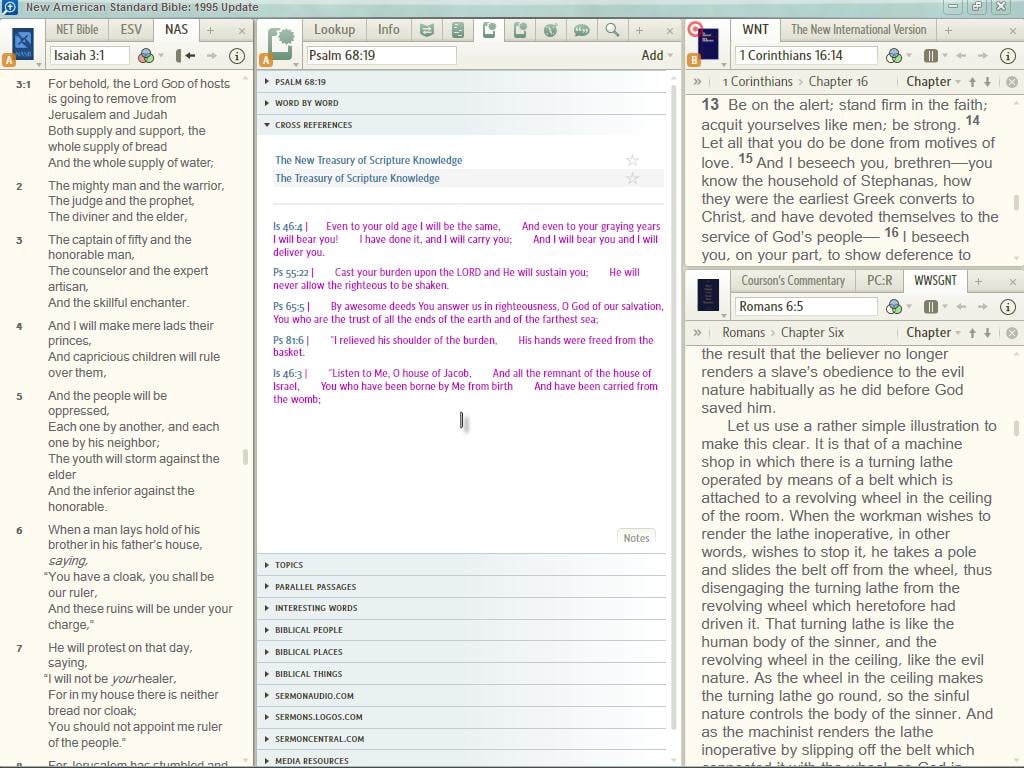Star The Treasury of Scripture Knowledge
Screen dimensions: 1024x768
(632, 178)
